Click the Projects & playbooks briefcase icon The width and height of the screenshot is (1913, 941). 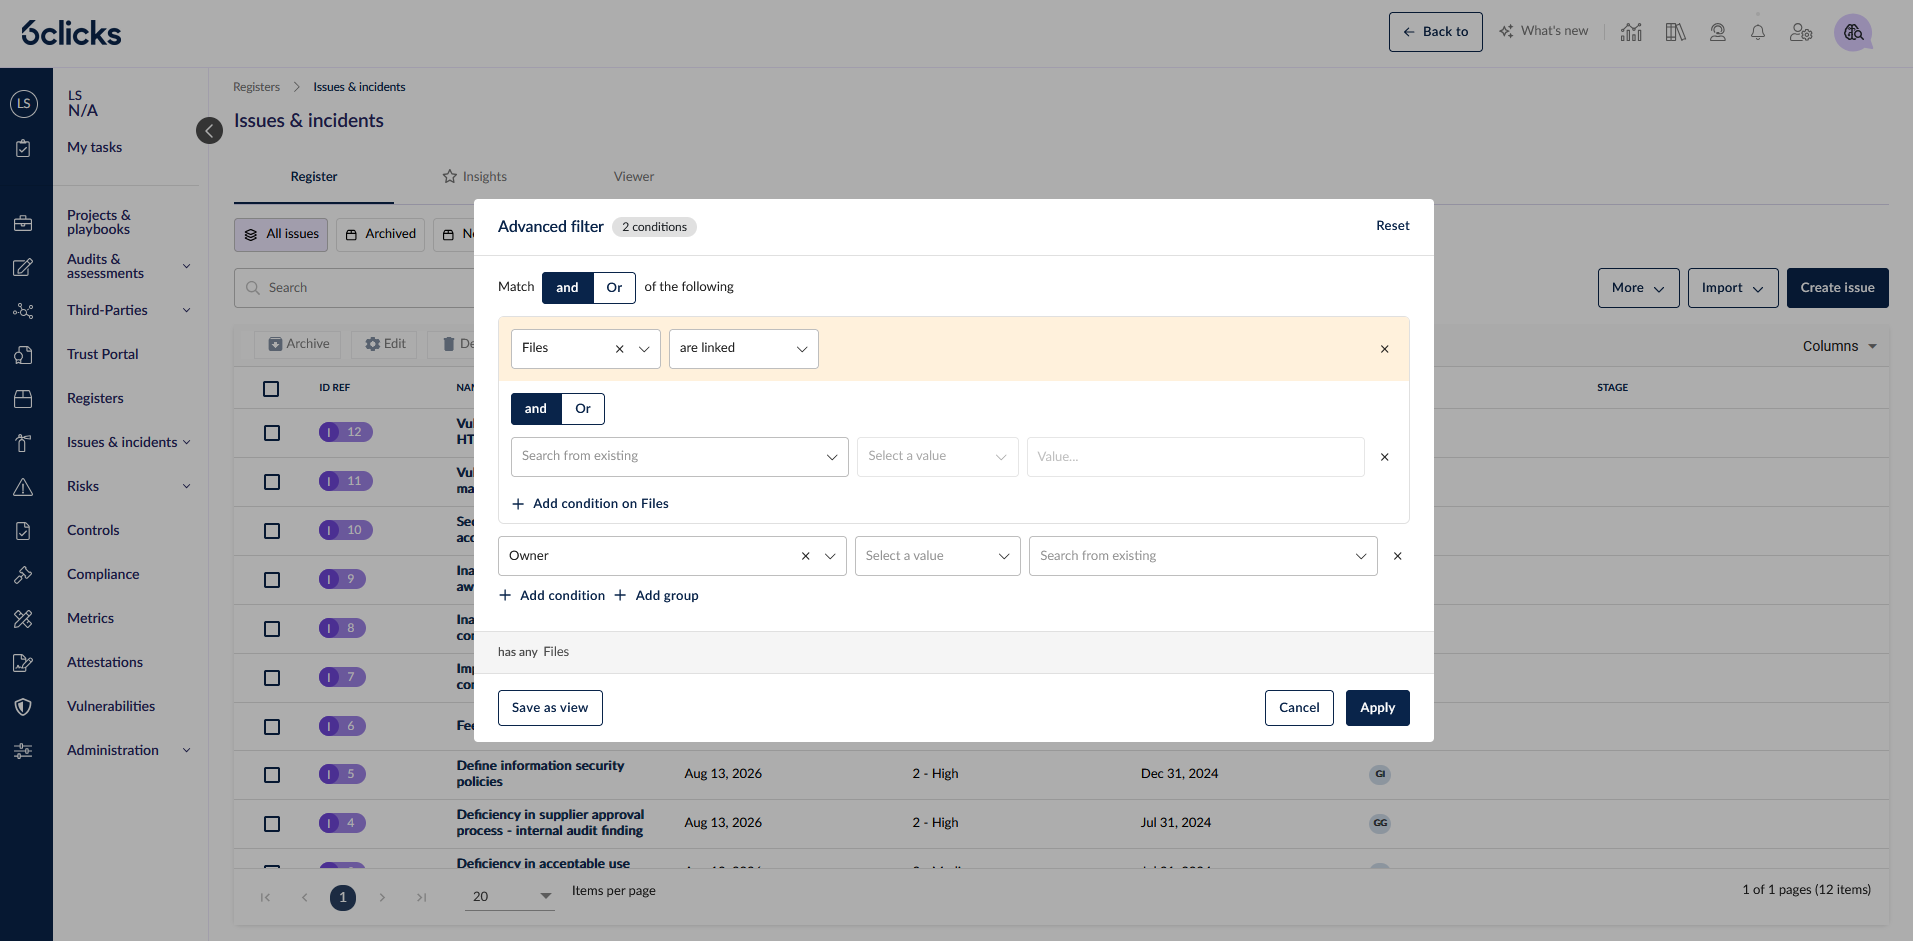click(x=23, y=223)
